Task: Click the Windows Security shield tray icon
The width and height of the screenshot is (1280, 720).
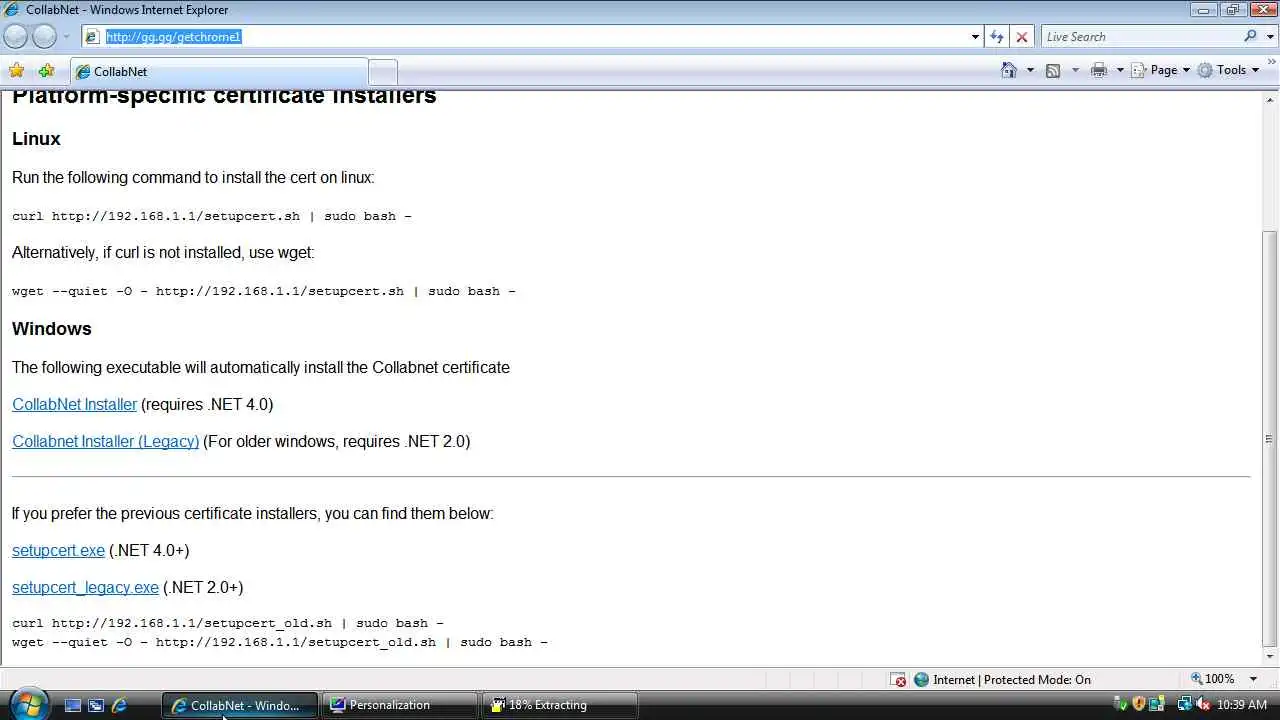Action: [1138, 705]
